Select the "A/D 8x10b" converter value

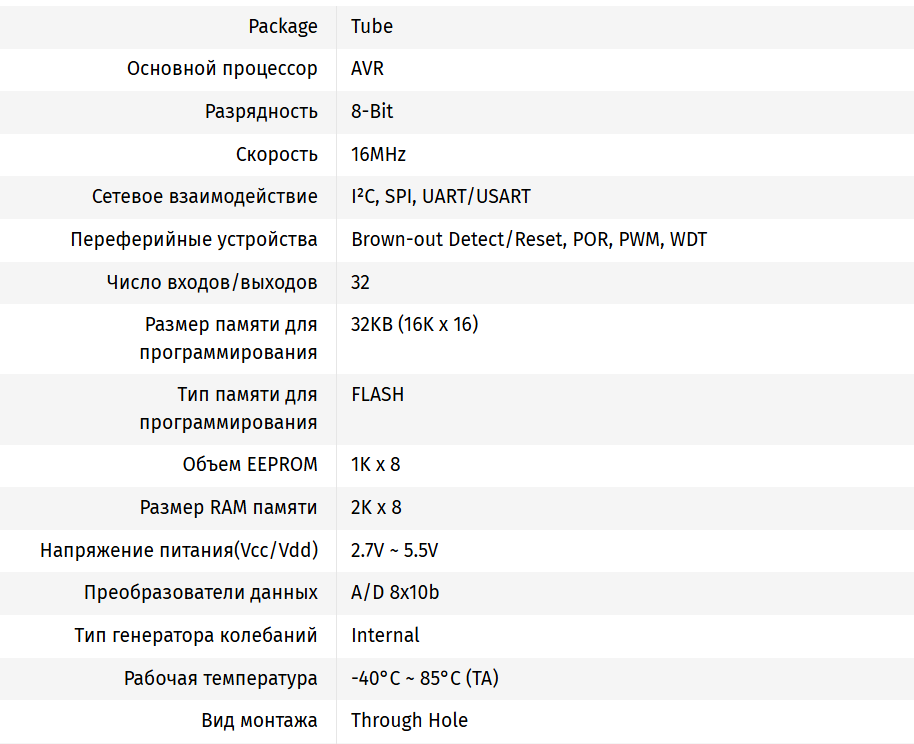(395, 592)
